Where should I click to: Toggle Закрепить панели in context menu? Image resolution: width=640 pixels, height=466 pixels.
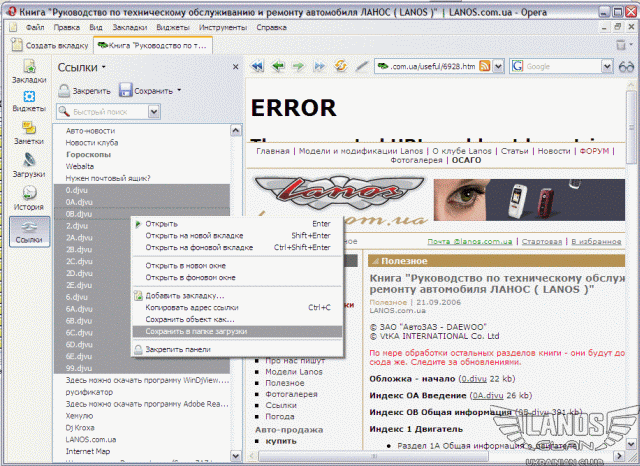point(177,350)
